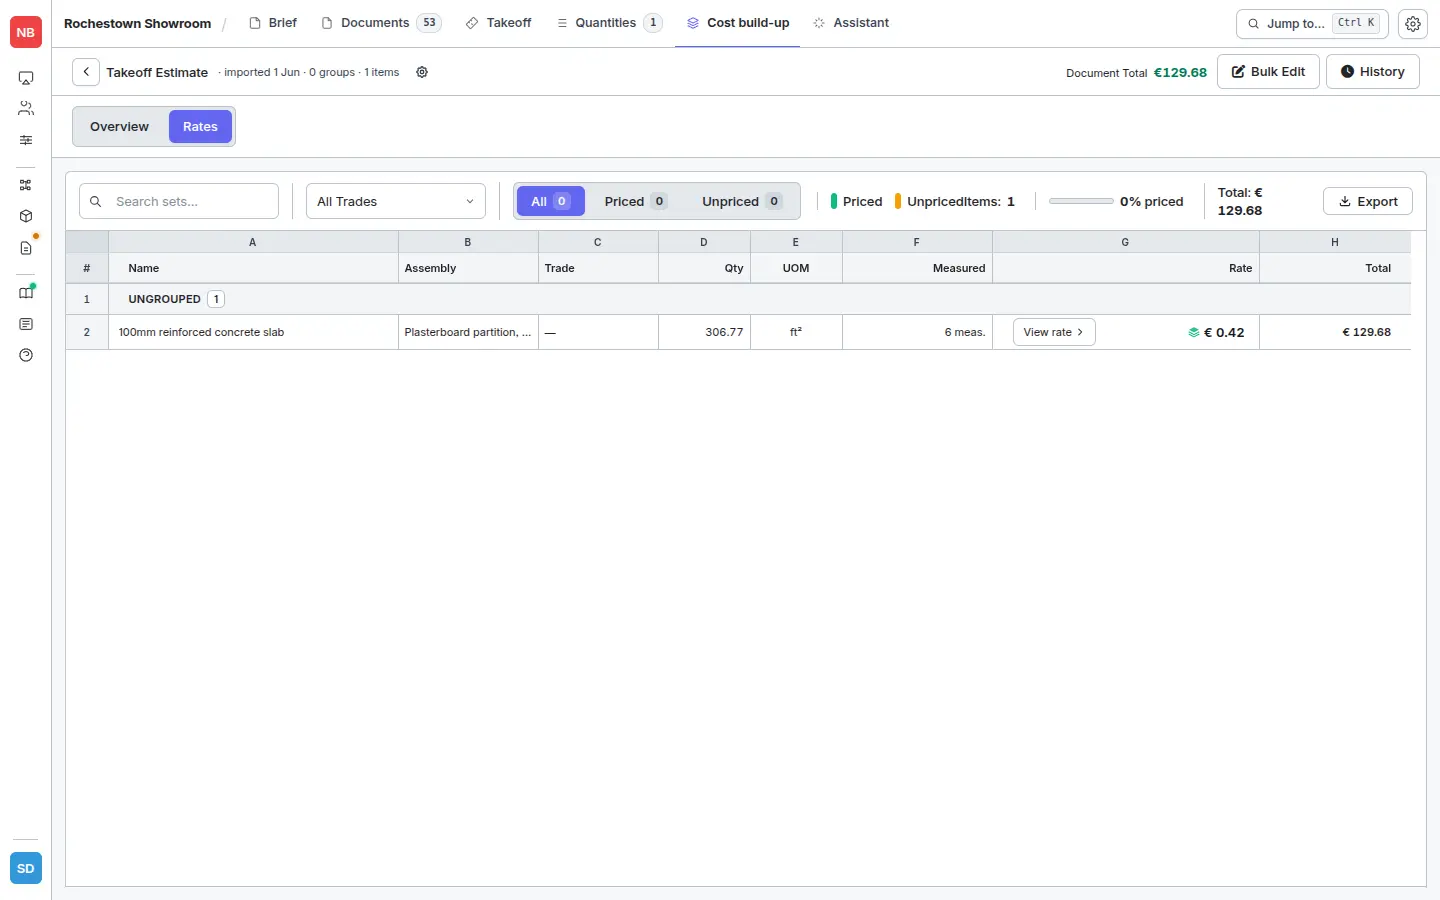Open Jump to search
Viewport: 1440px width, 900px height.
1312,23
